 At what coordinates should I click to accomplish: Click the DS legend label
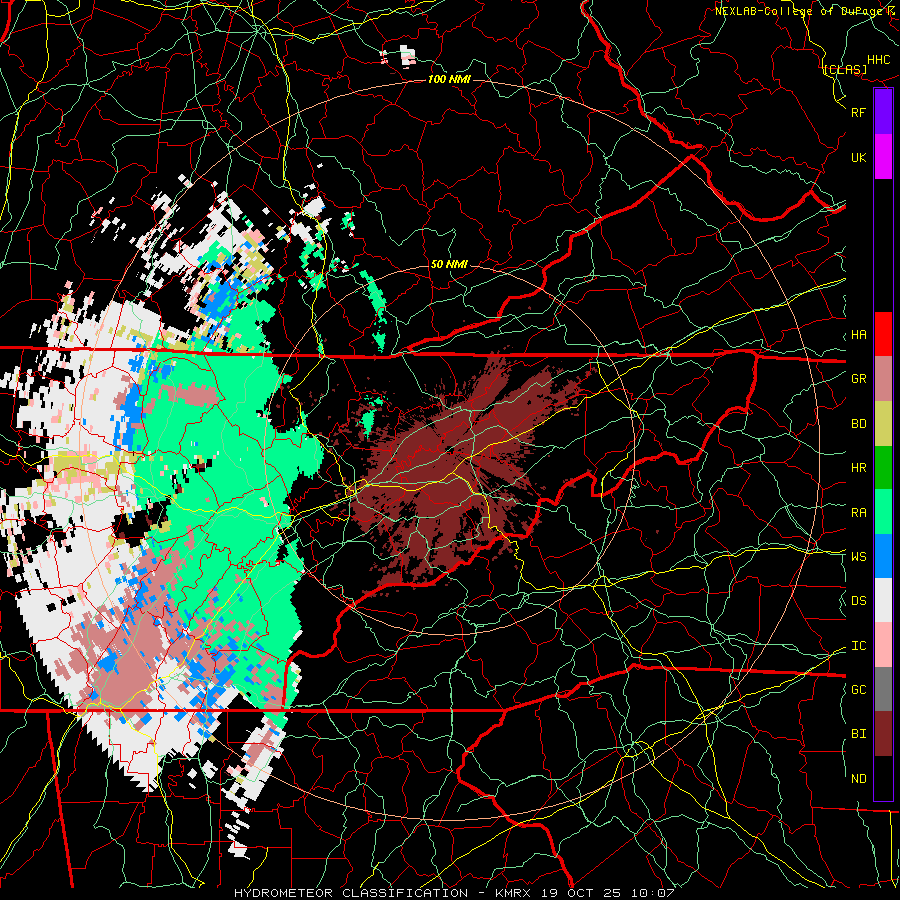(858, 601)
